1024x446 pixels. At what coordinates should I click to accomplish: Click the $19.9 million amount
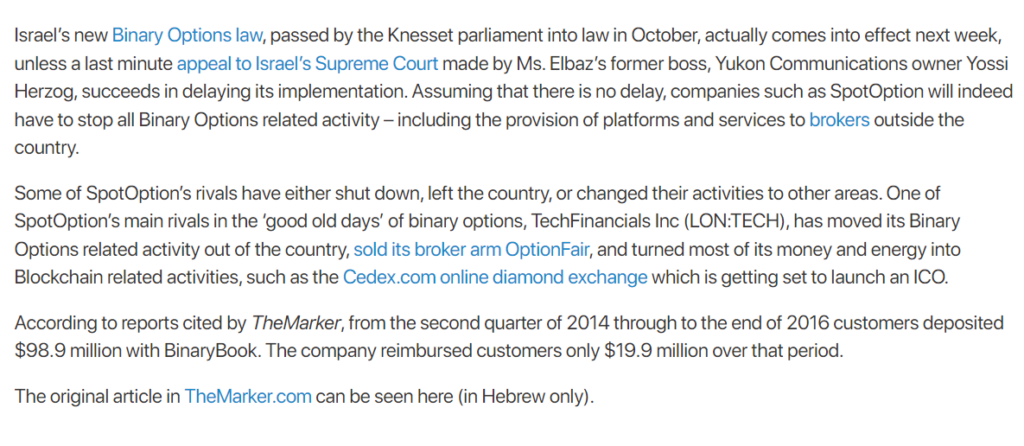647,351
